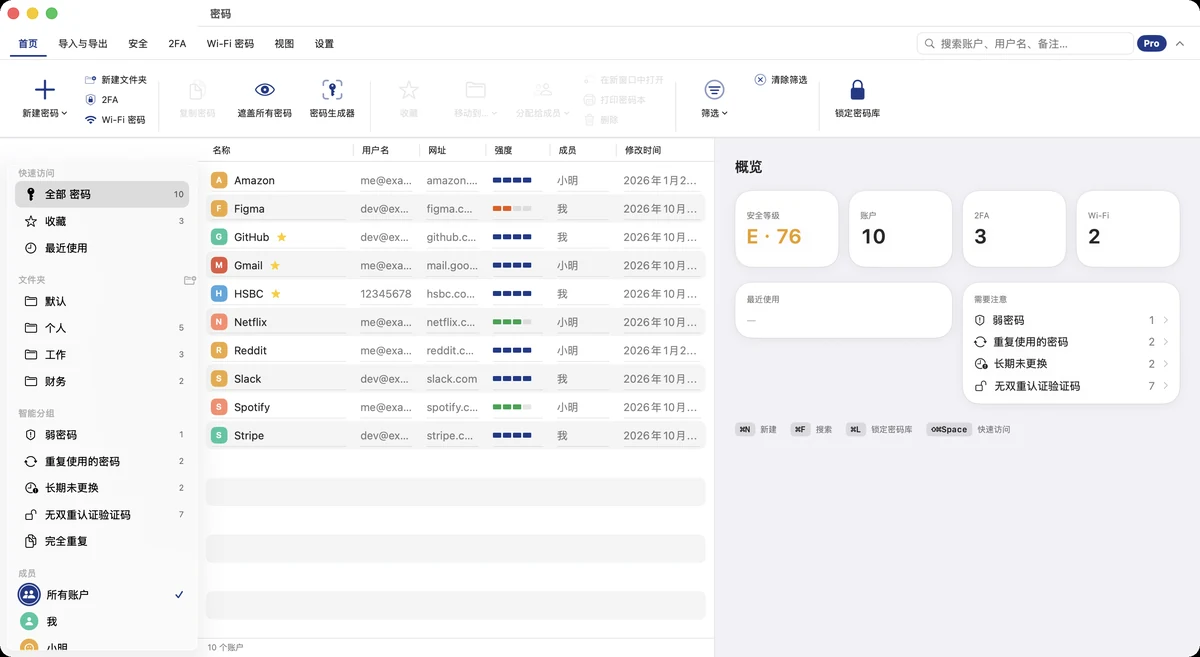Click the Figma strength meter
Image resolution: width=1200 pixels, height=657 pixels.
click(x=512, y=209)
